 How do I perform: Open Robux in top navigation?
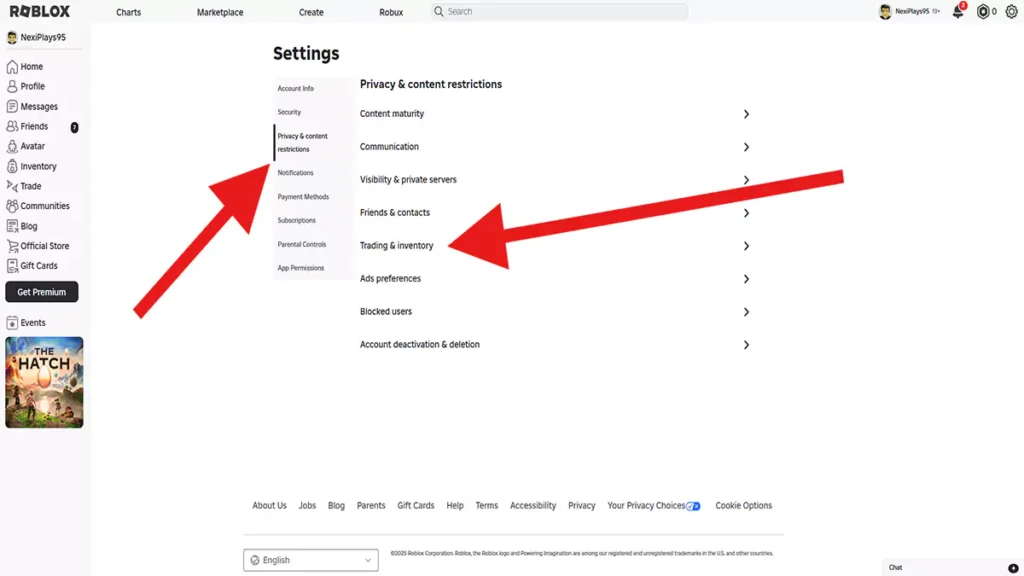[391, 12]
